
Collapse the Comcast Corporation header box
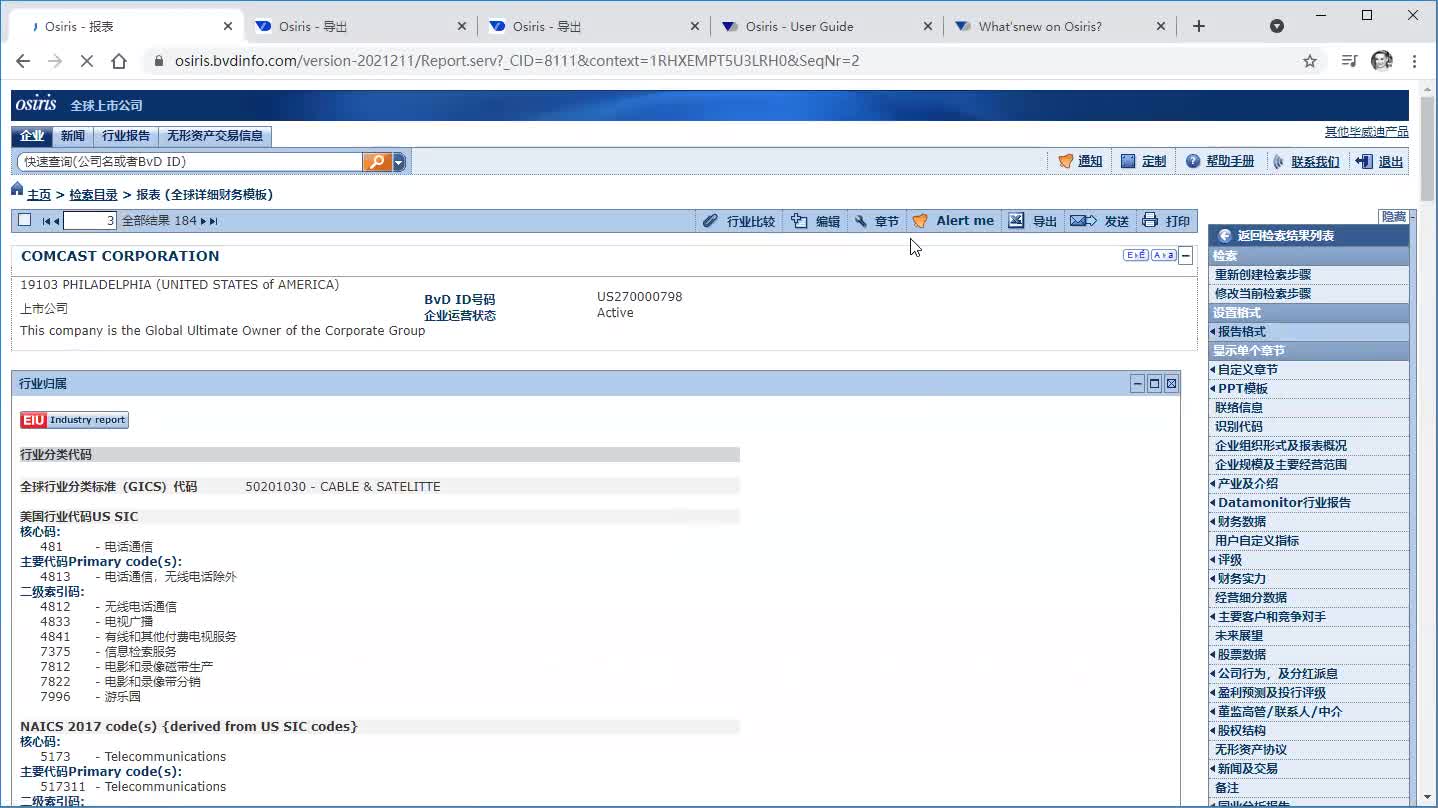click(1185, 256)
